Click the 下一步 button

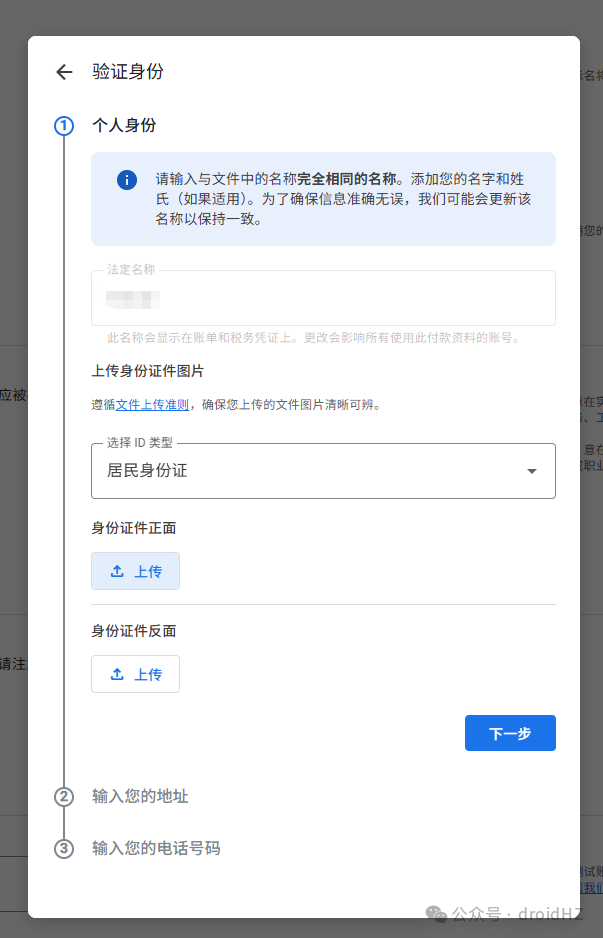coord(510,733)
